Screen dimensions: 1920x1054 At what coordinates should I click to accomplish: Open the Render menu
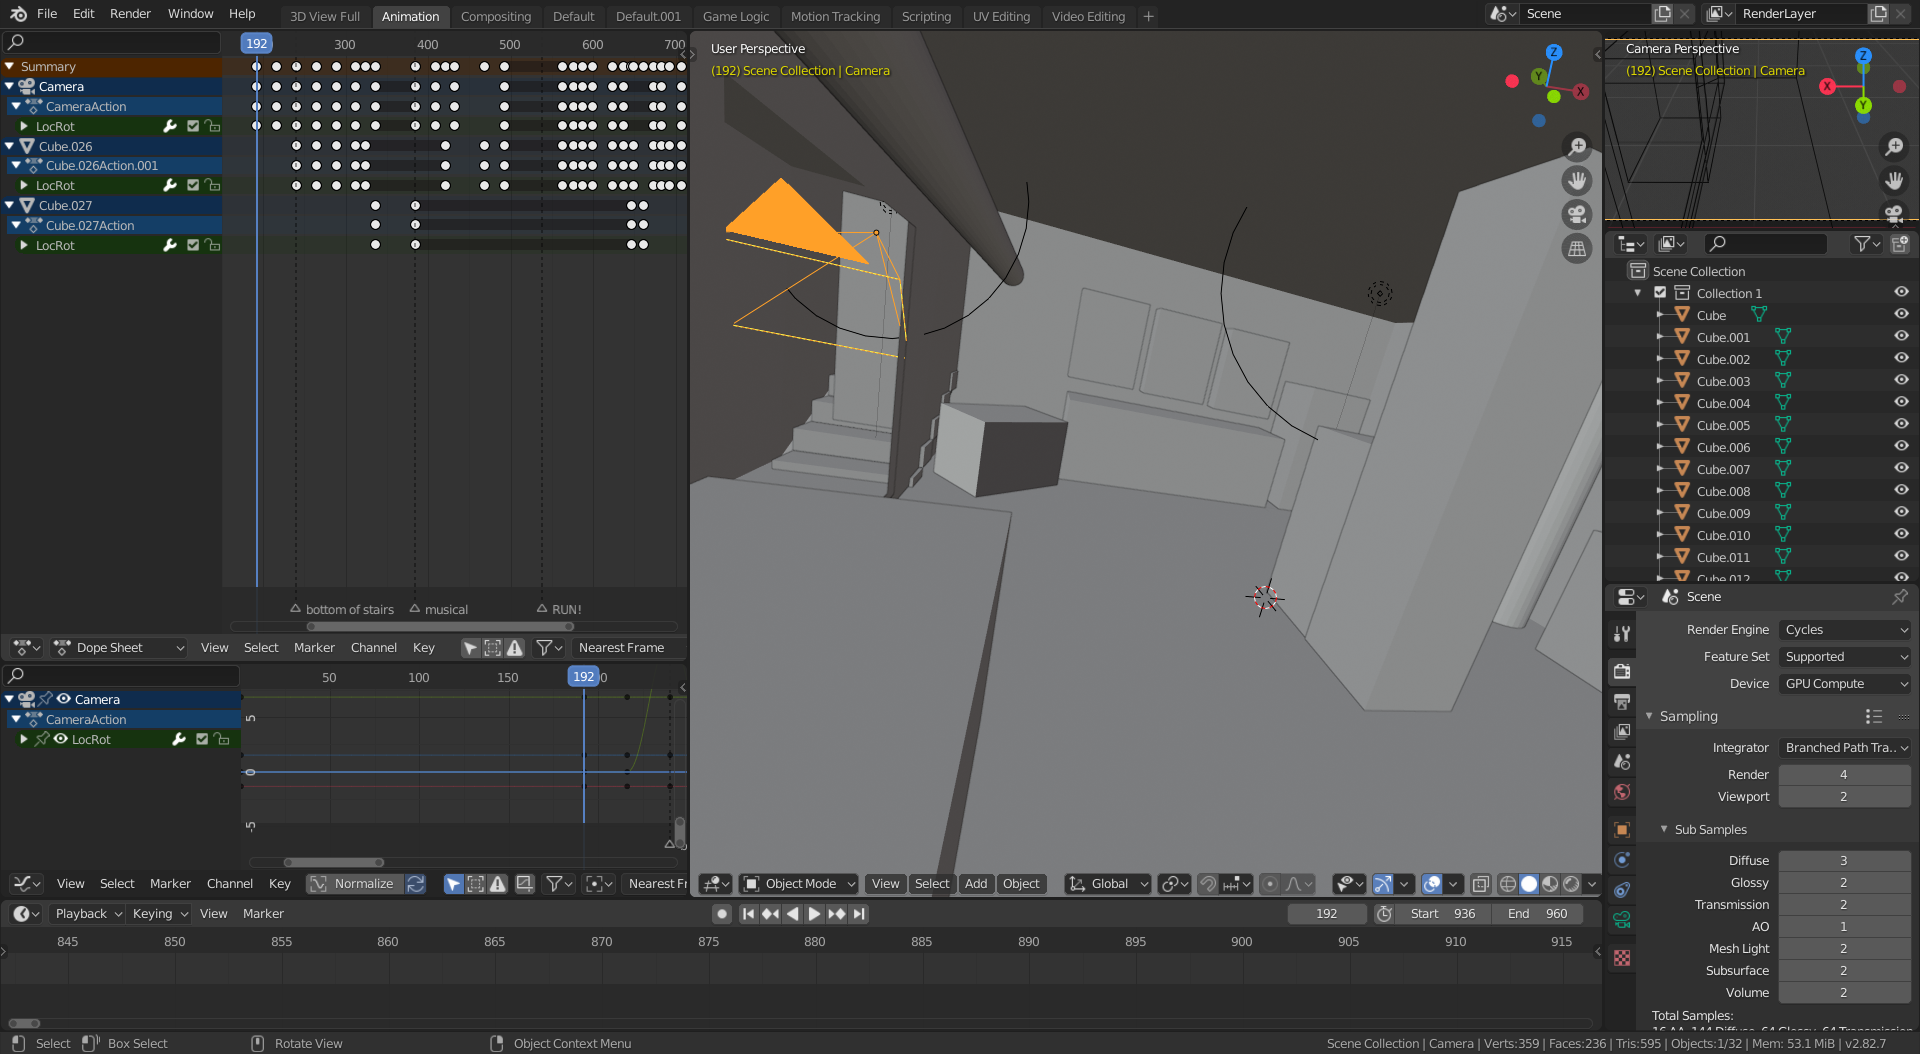[130, 14]
